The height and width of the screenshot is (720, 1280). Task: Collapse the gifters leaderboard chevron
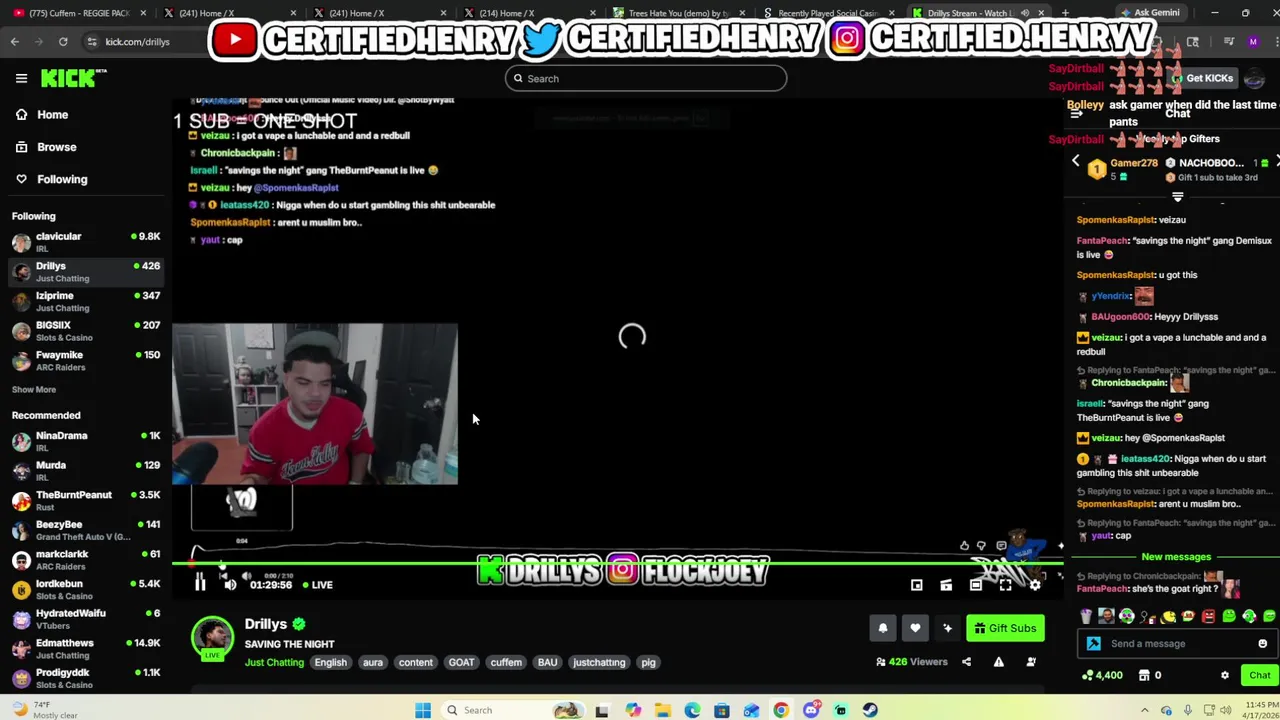point(1177,197)
